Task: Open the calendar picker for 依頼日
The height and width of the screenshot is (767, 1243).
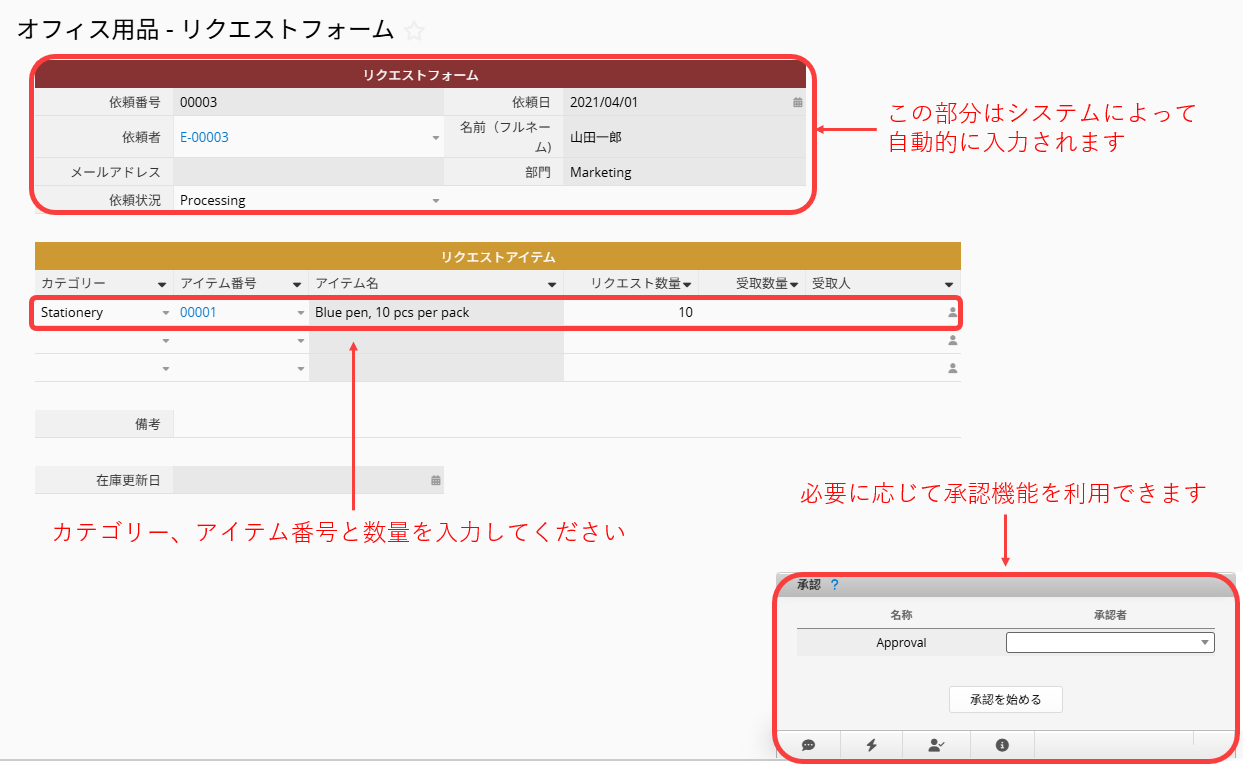Action: [x=797, y=102]
